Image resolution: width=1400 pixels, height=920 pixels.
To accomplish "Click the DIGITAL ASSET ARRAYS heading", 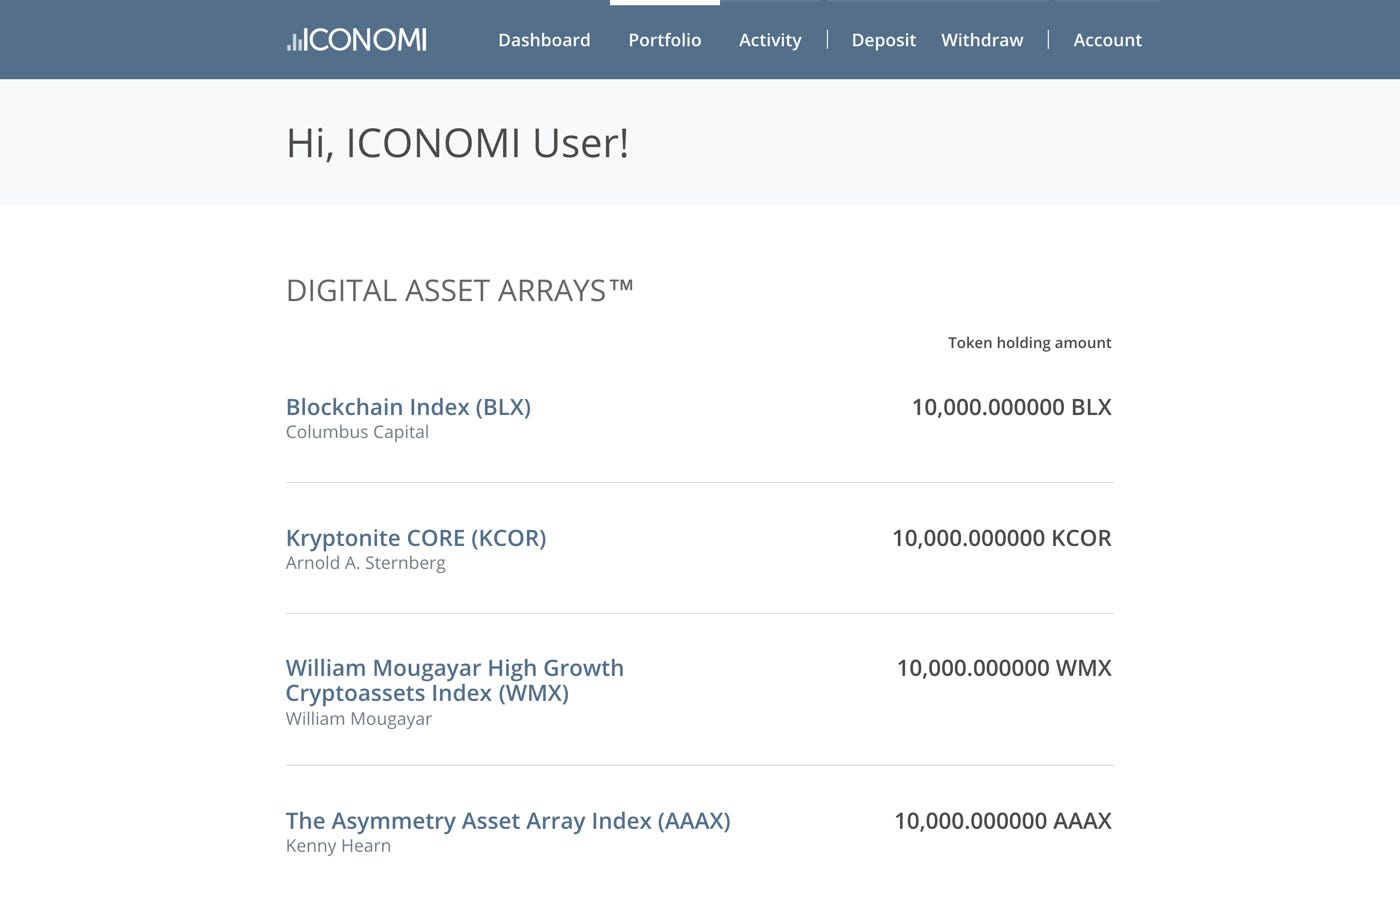I will [x=460, y=291].
